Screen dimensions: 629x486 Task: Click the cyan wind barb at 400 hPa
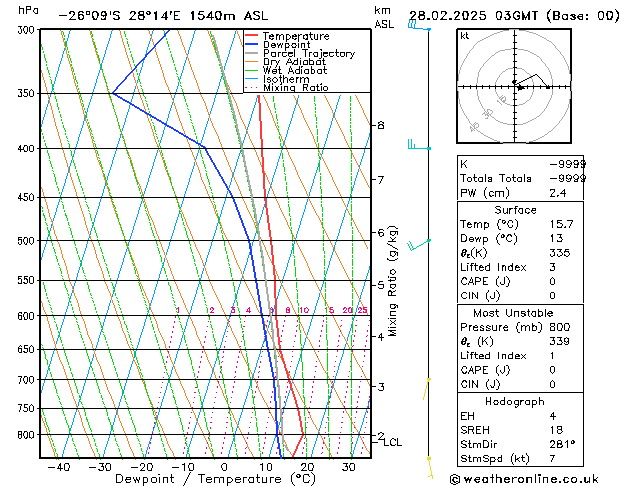coord(419,145)
